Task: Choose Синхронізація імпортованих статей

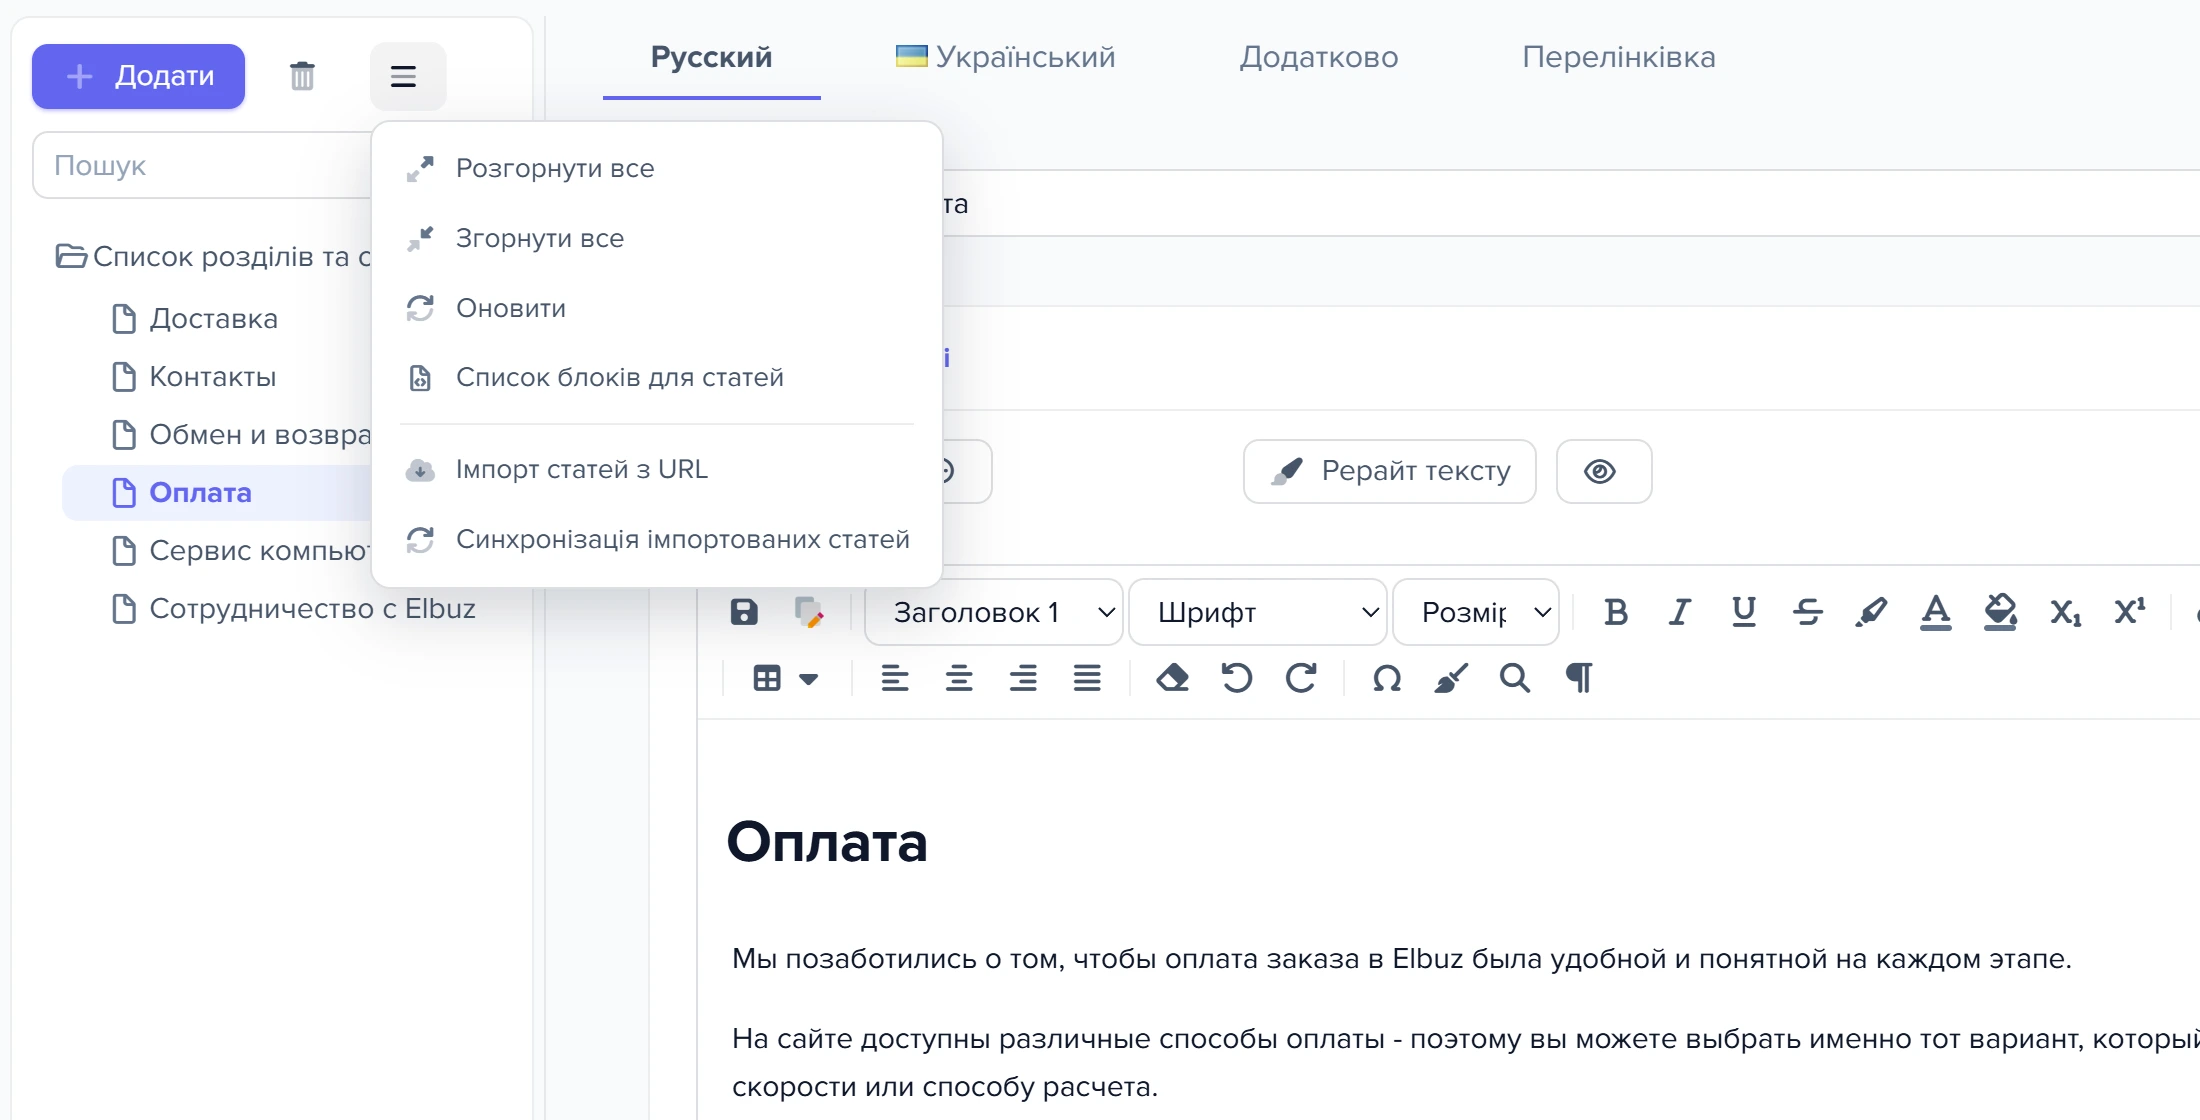Action: (x=656, y=539)
